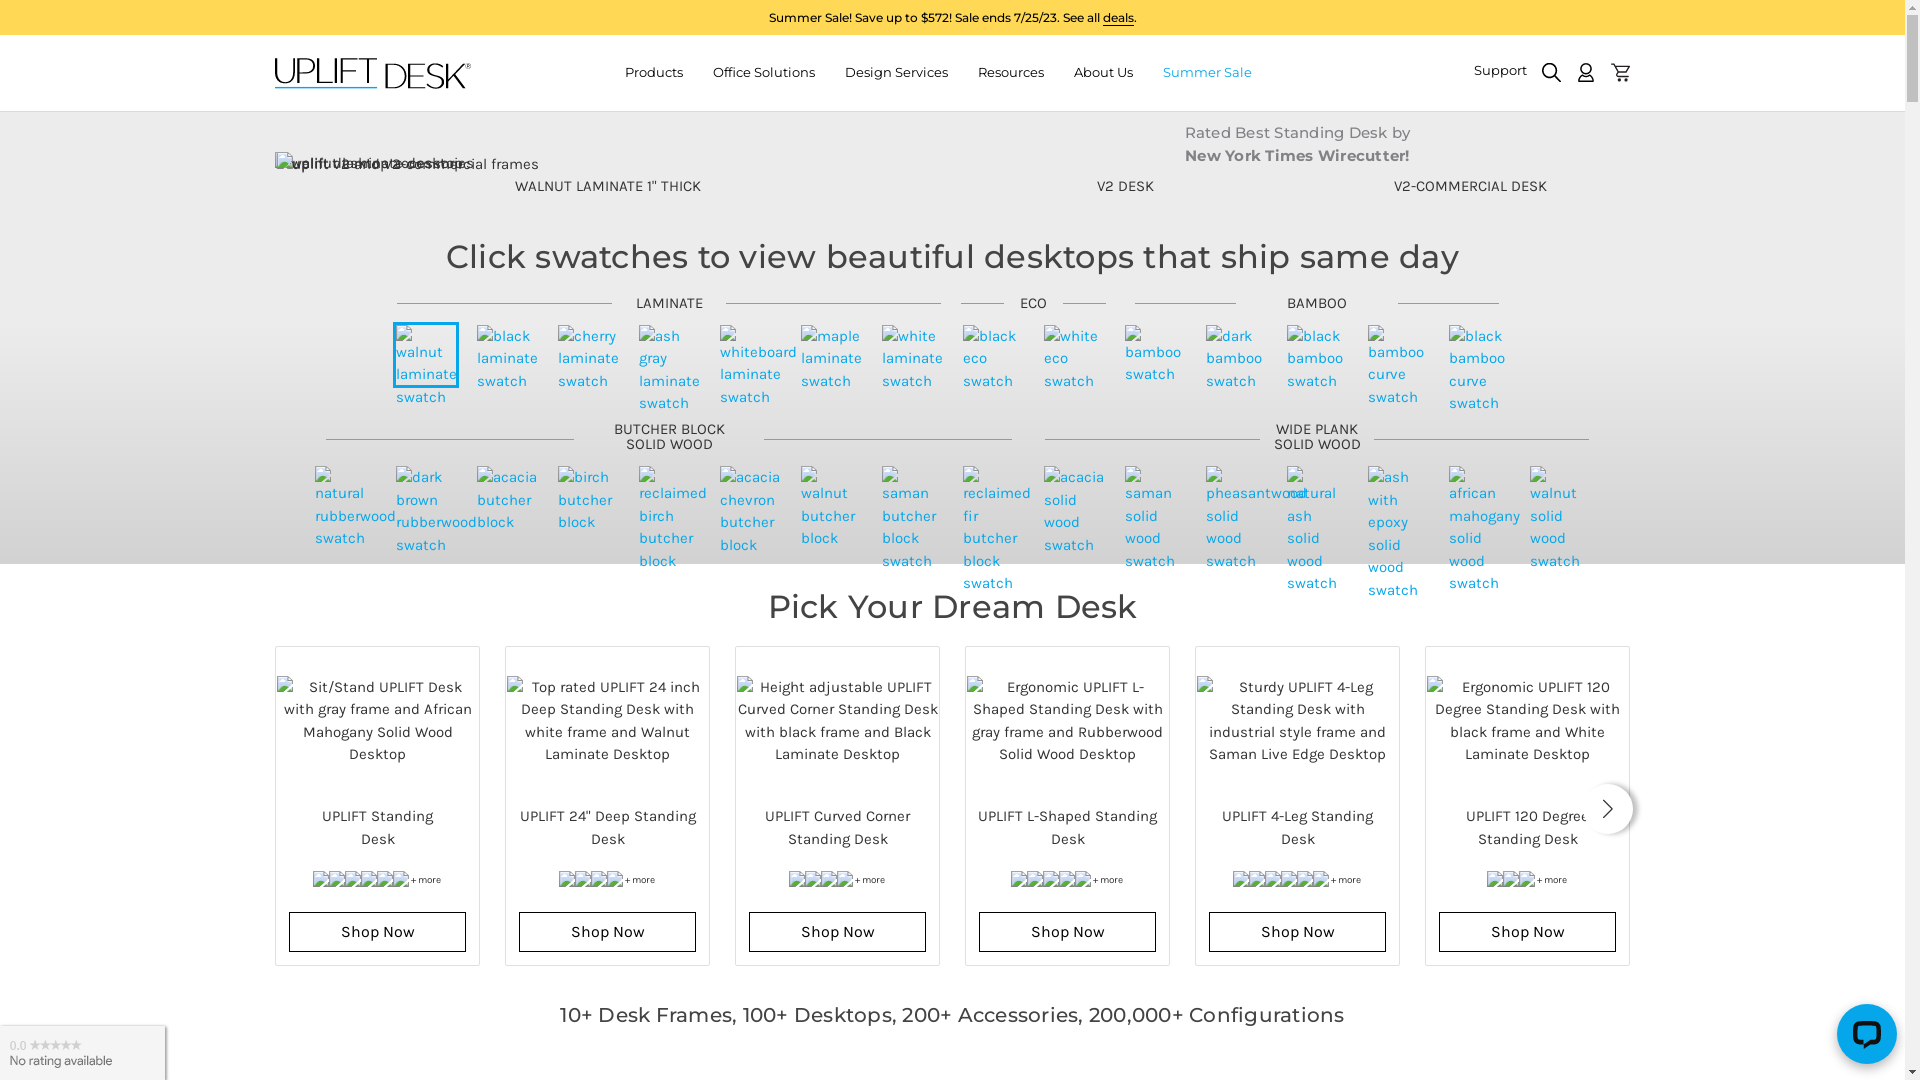This screenshot has width=1920, height=1080.
Task: Click the Support link
Action: coord(1500,70)
